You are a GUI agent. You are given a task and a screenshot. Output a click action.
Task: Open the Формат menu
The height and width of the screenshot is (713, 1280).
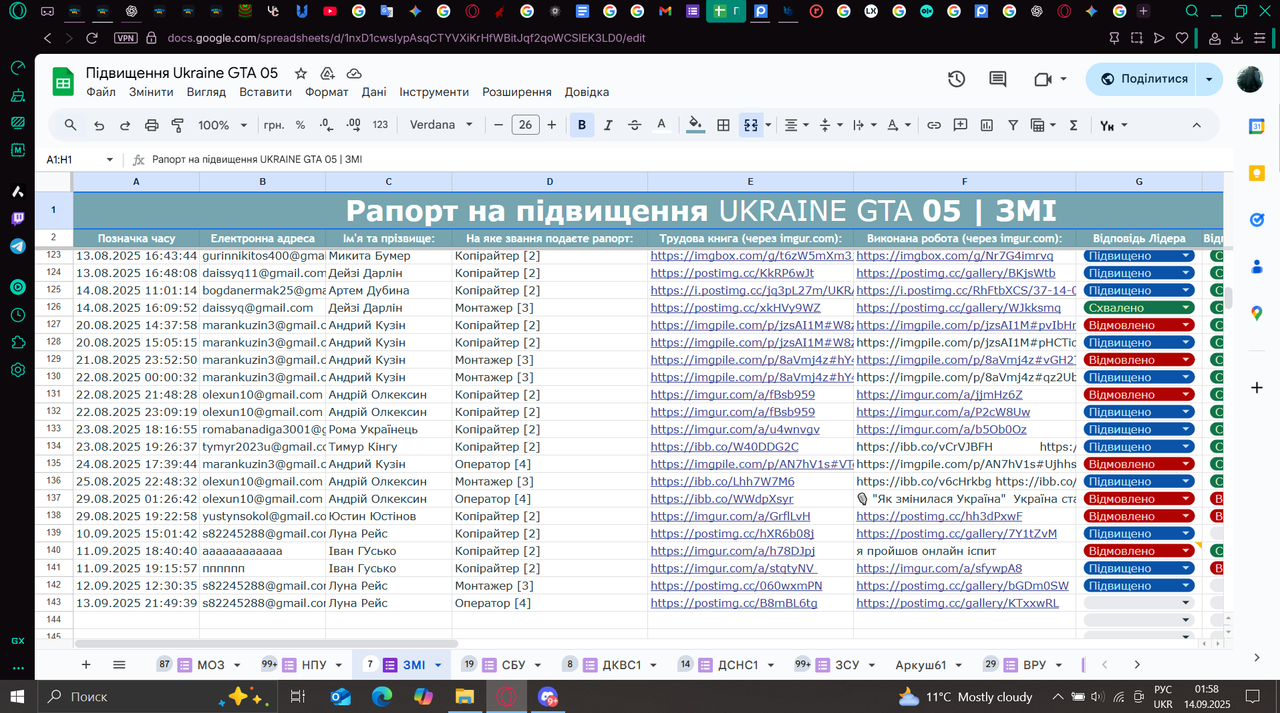click(327, 92)
